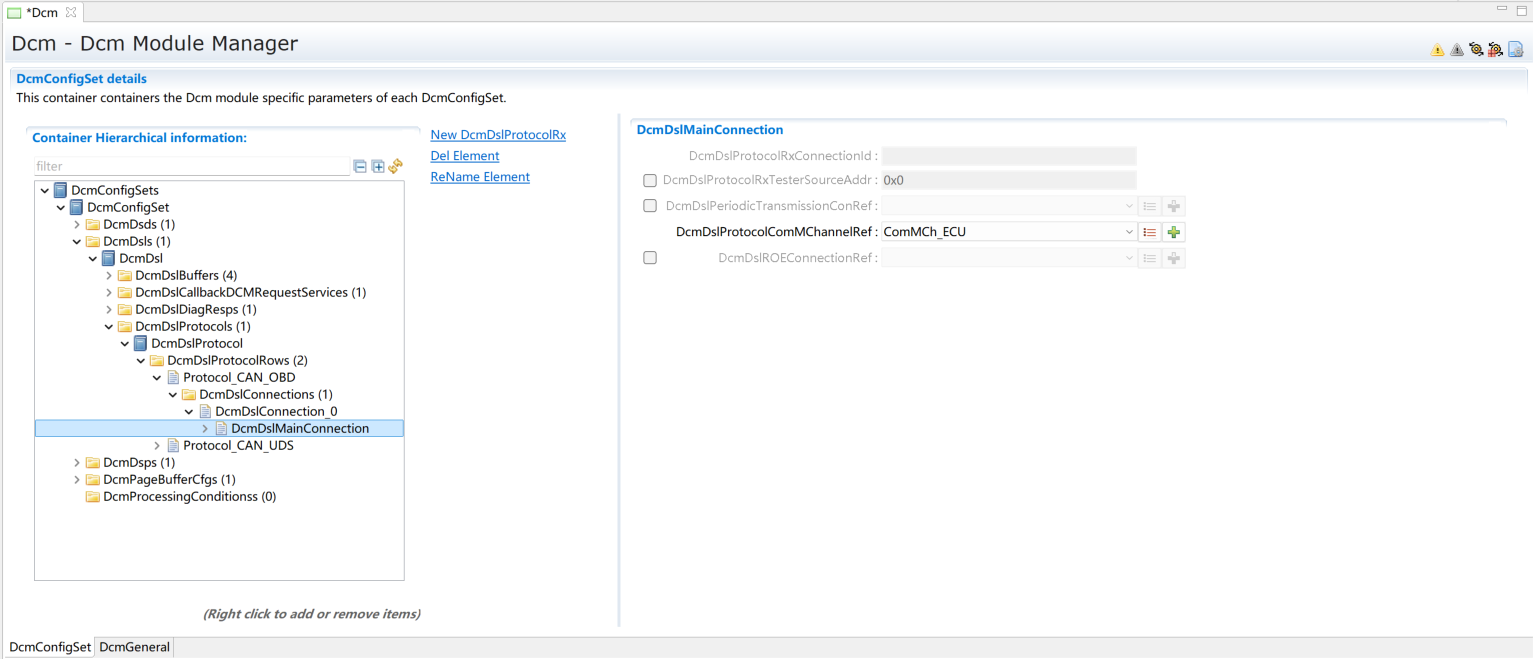Enable the DcmDslProtocolRxTesterSourceAddr checkbox

[x=650, y=181]
